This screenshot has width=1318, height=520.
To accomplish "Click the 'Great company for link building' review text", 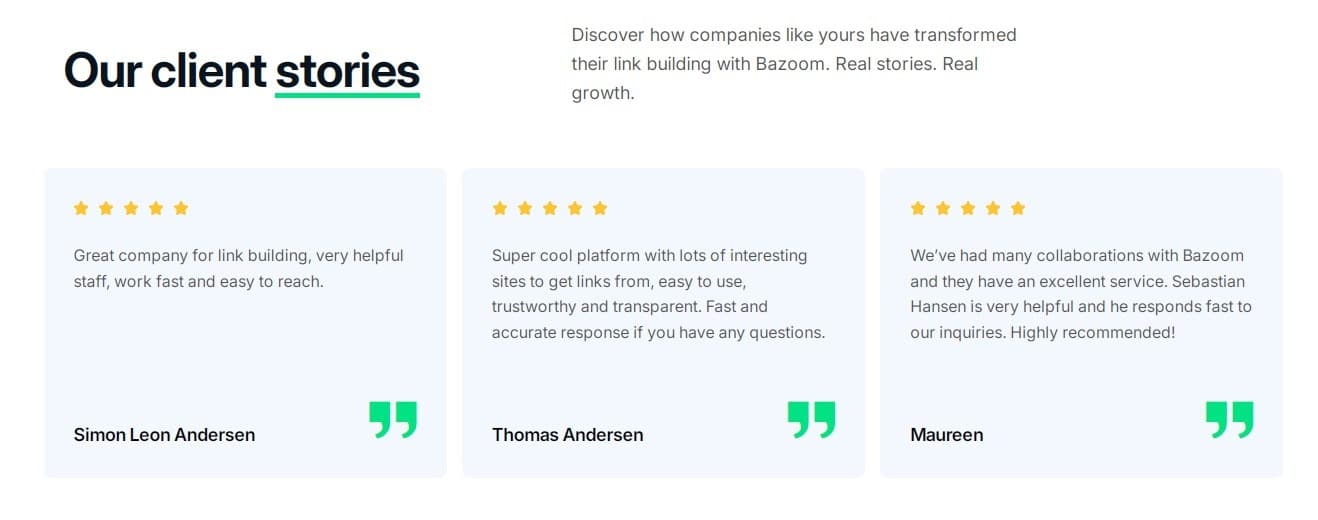I will [238, 268].
